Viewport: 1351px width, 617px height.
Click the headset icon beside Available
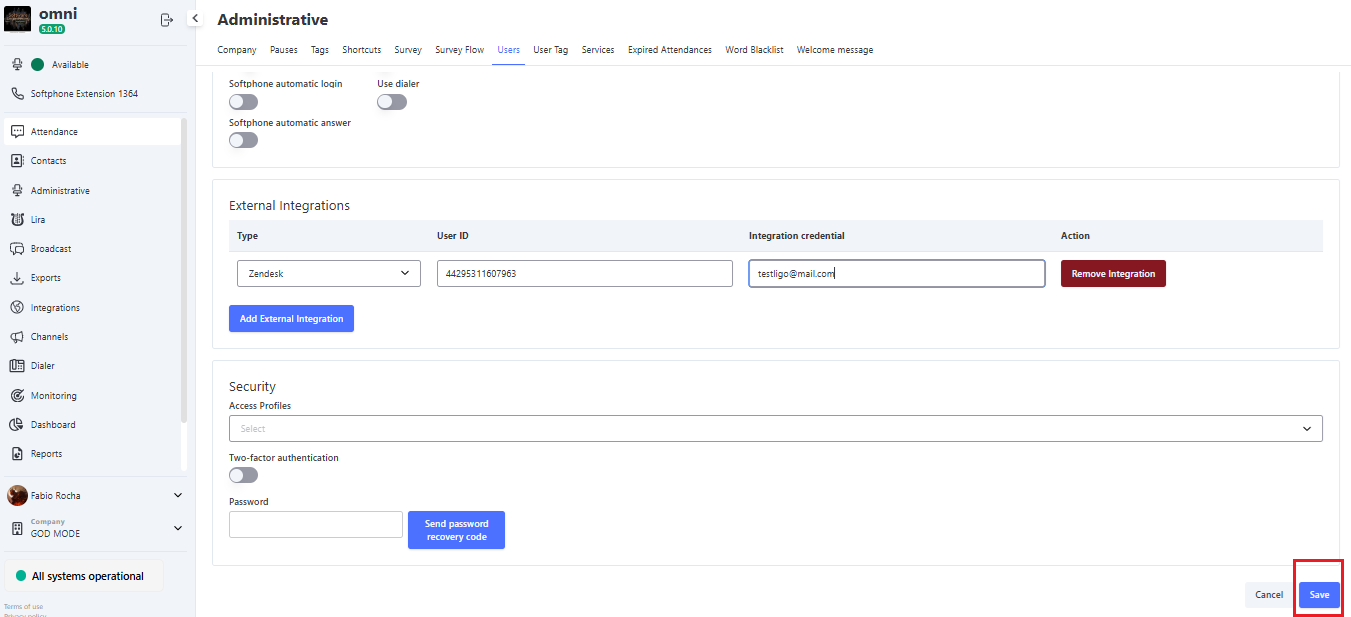(x=17, y=64)
